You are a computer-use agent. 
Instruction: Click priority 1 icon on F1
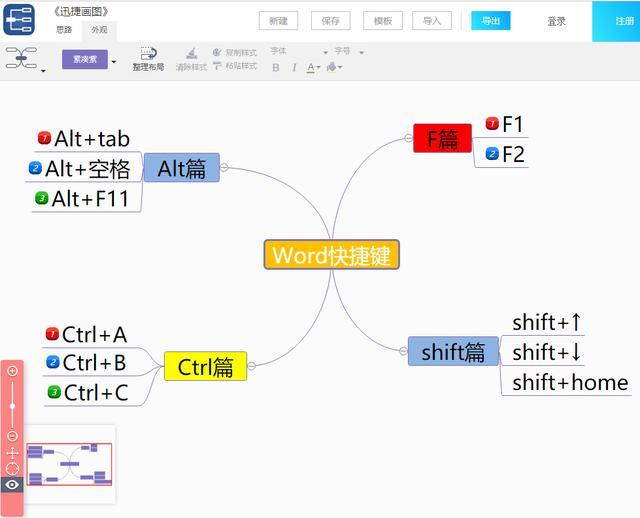click(492, 123)
